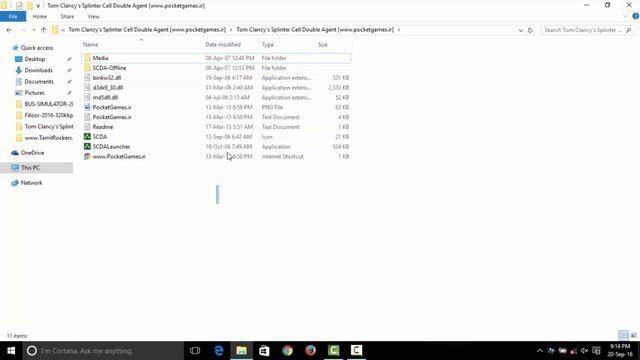Open the Share ribbon tab
Viewport: 640px width, 360px height.
[x=67, y=16]
